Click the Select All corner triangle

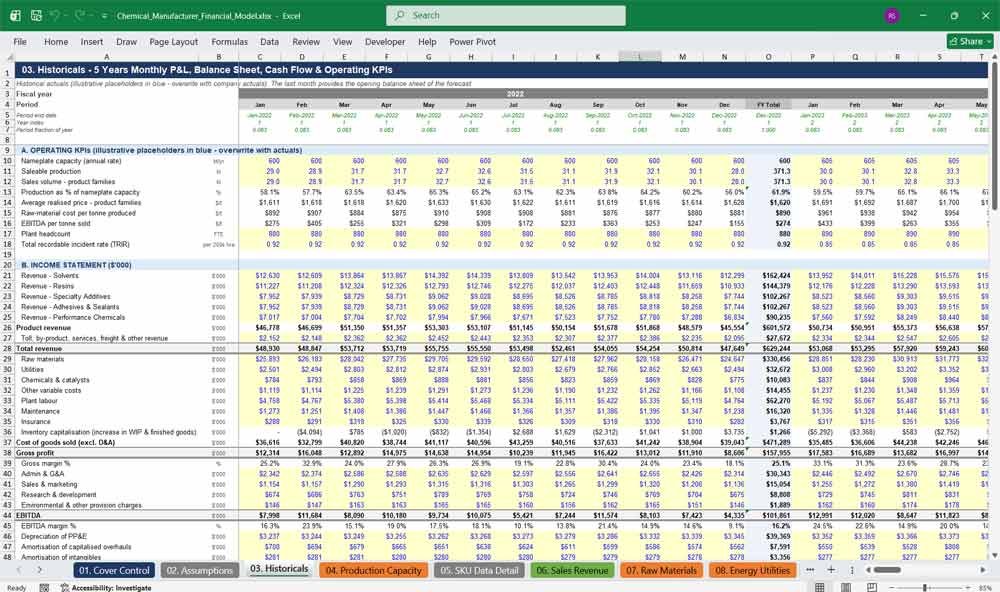[8, 57]
